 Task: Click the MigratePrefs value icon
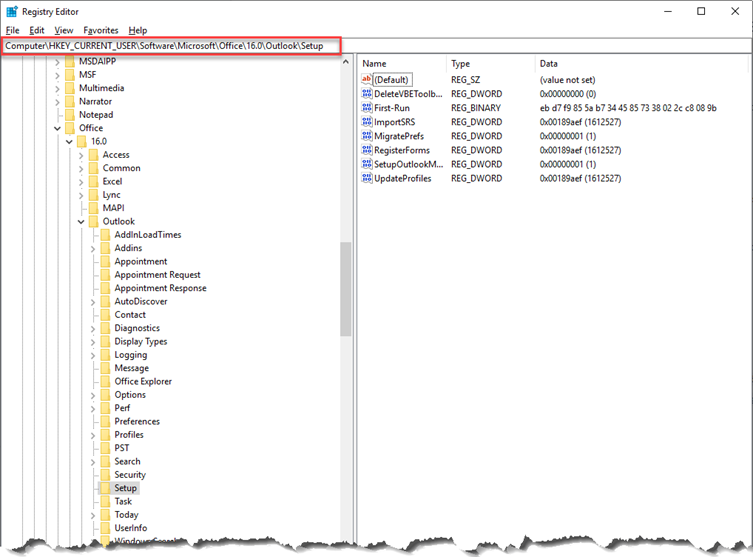pyautogui.click(x=367, y=136)
